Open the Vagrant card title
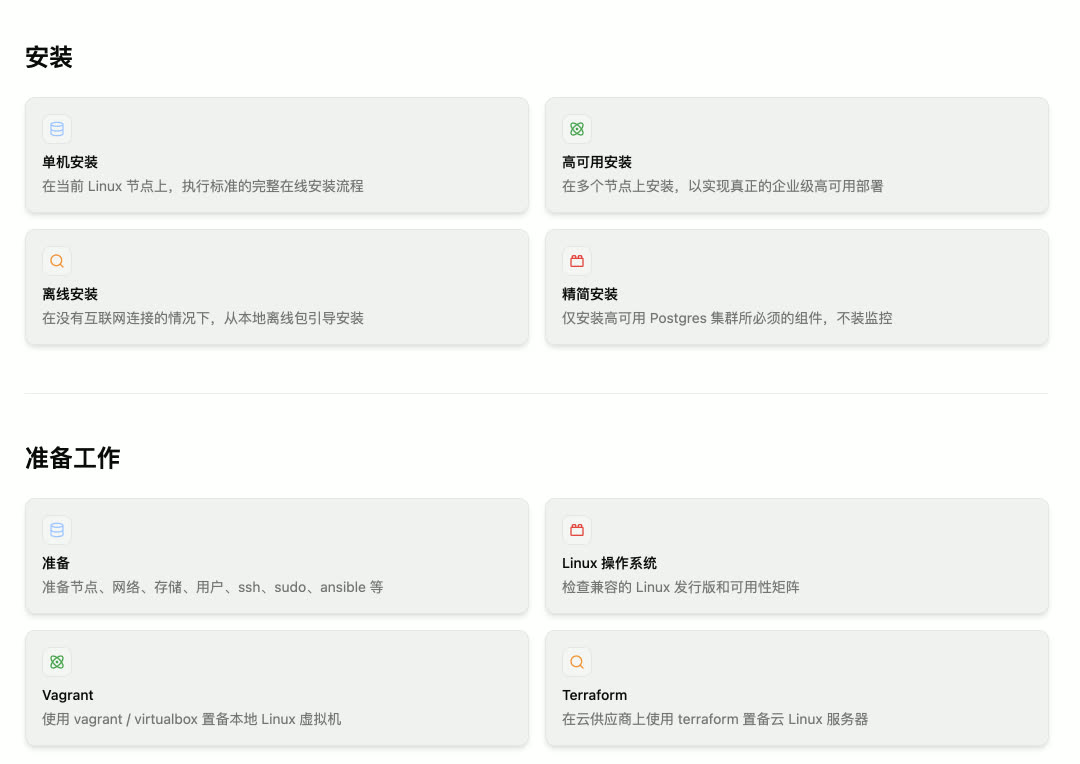Viewport: 1080px width, 764px height. click(68, 695)
